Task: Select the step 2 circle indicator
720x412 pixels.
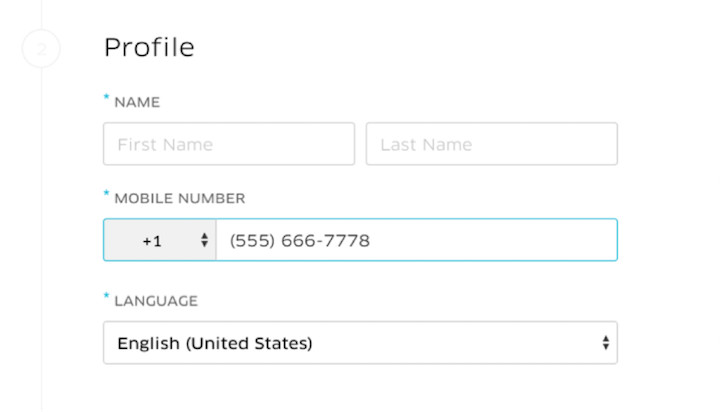Action: (41, 48)
